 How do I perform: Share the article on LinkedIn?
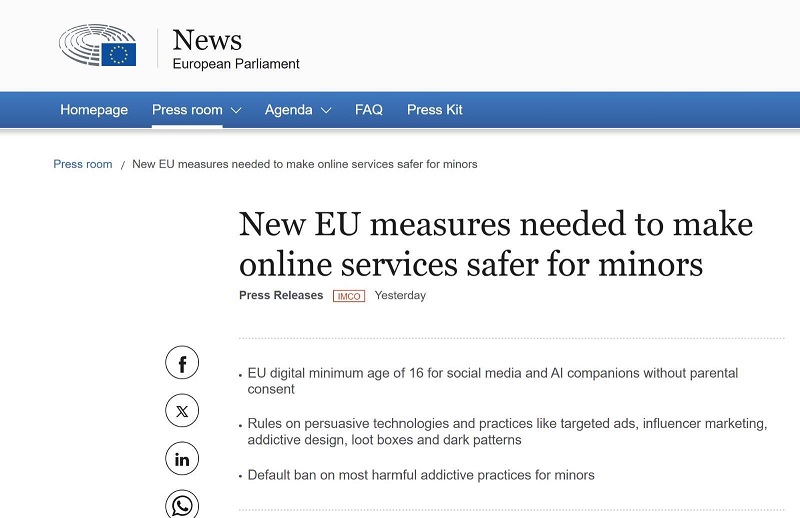click(182, 459)
